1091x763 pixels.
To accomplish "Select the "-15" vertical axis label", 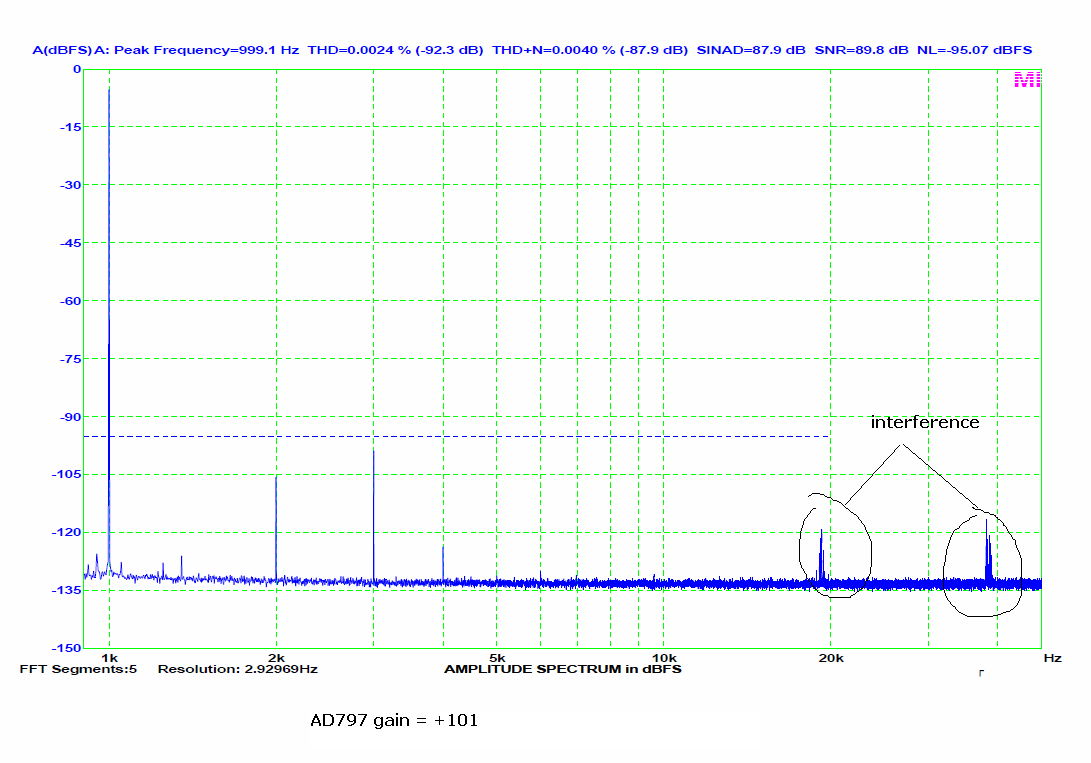I will (70, 127).
